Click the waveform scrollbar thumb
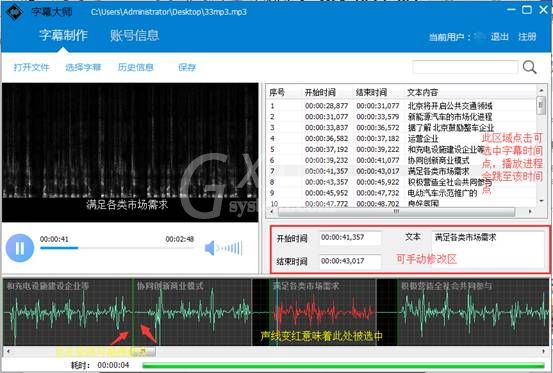Viewport: 553px width, 373px height. [142, 351]
